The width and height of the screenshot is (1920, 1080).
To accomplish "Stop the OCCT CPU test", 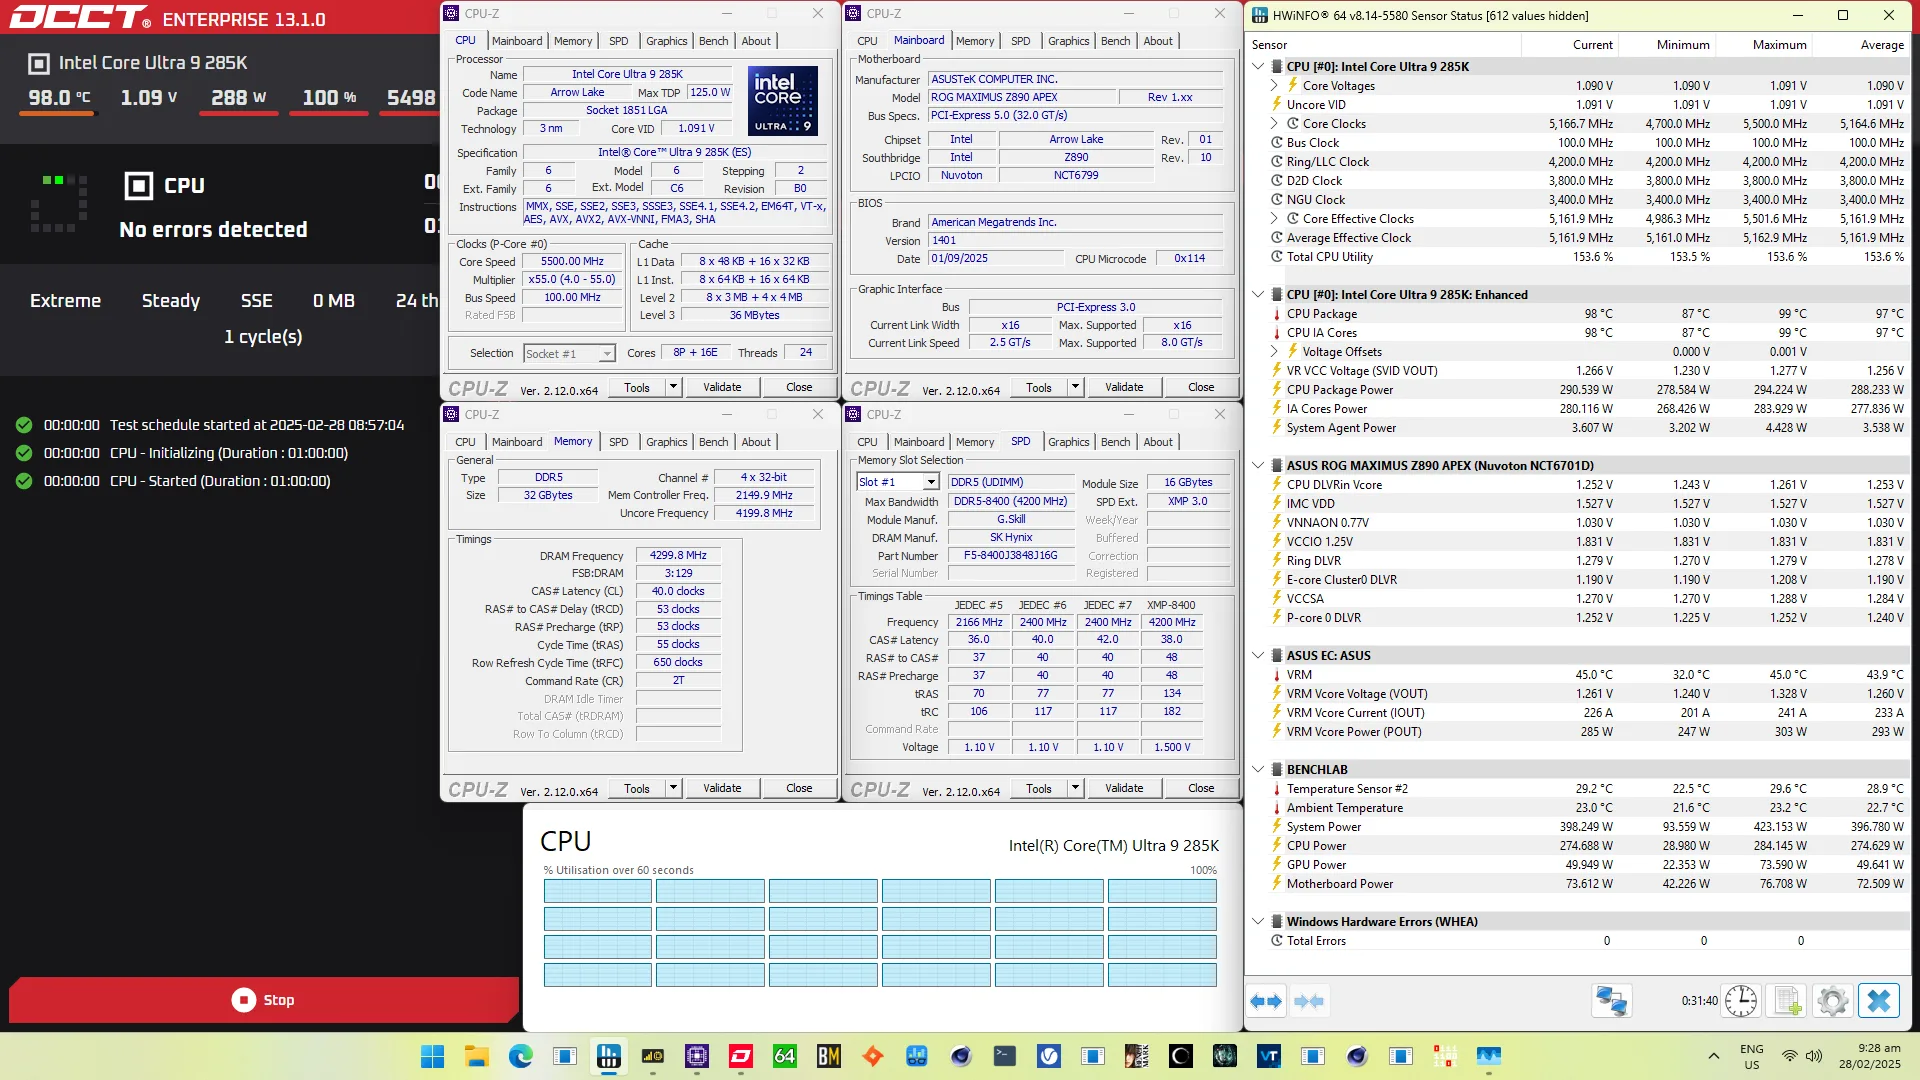I will coord(264,1000).
